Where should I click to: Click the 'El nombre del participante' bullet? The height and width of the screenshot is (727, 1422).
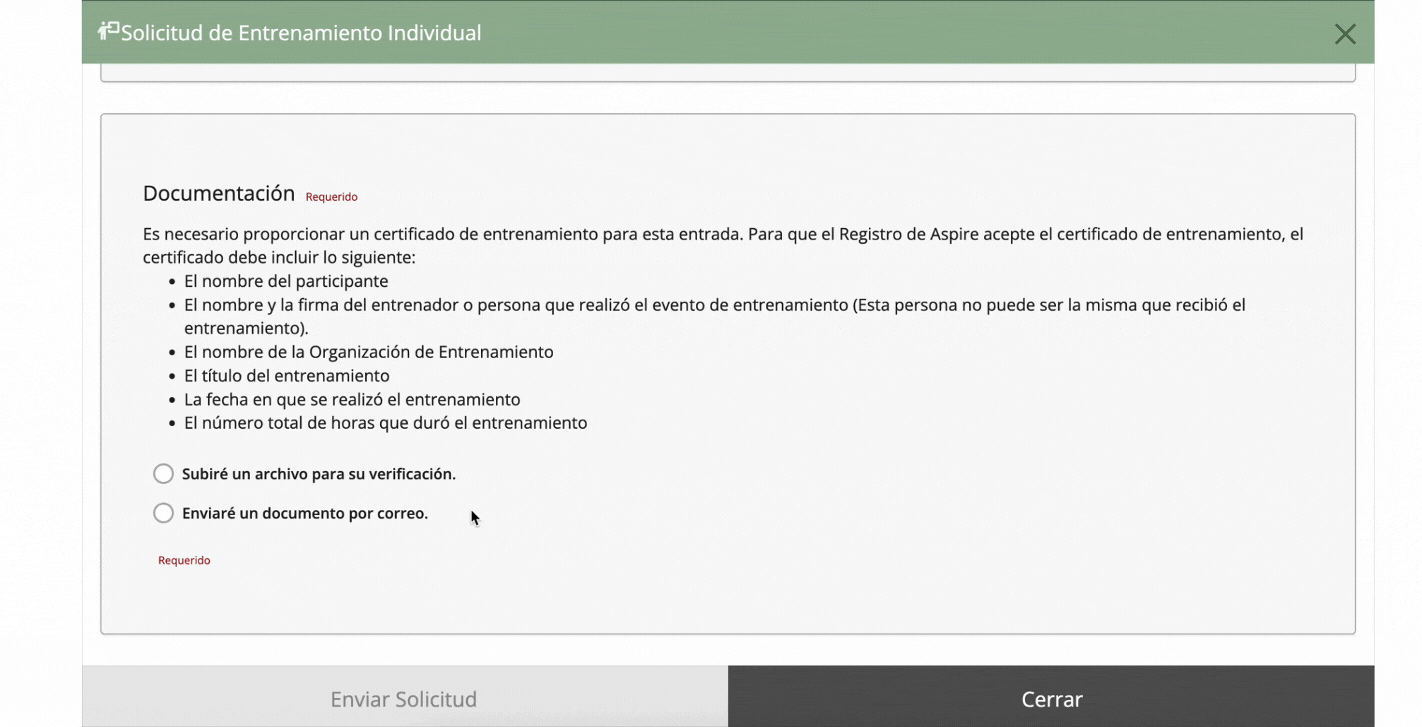pyautogui.click(x=286, y=282)
